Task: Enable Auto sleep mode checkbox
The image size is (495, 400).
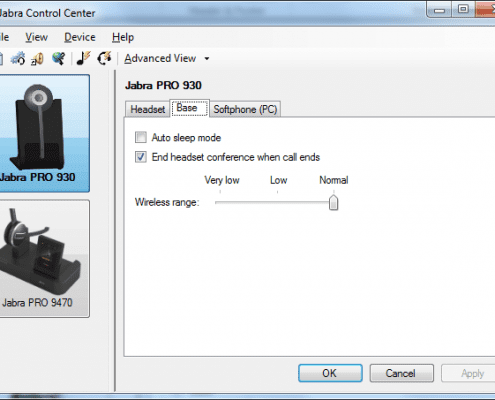Action: [141, 137]
